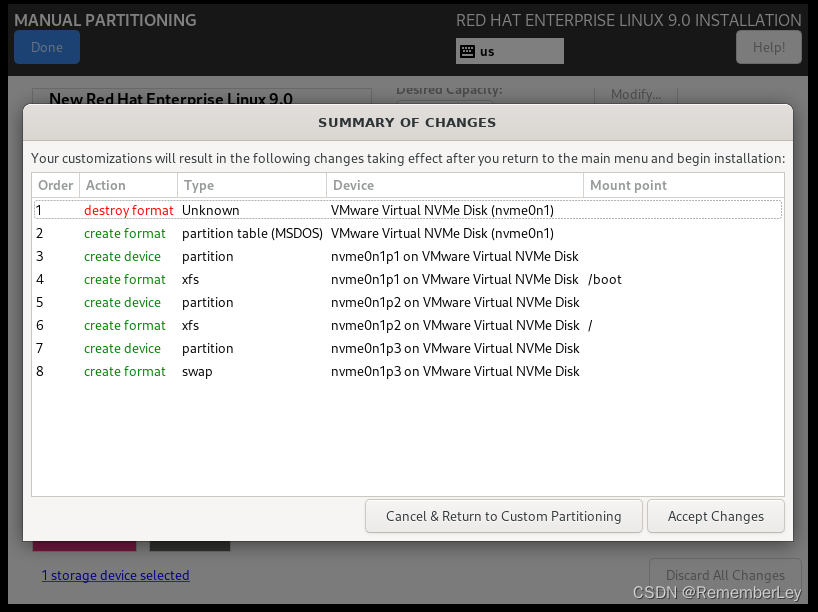Select row 7 create device nvme0n1p3
The width and height of the screenshot is (818, 612).
[408, 348]
